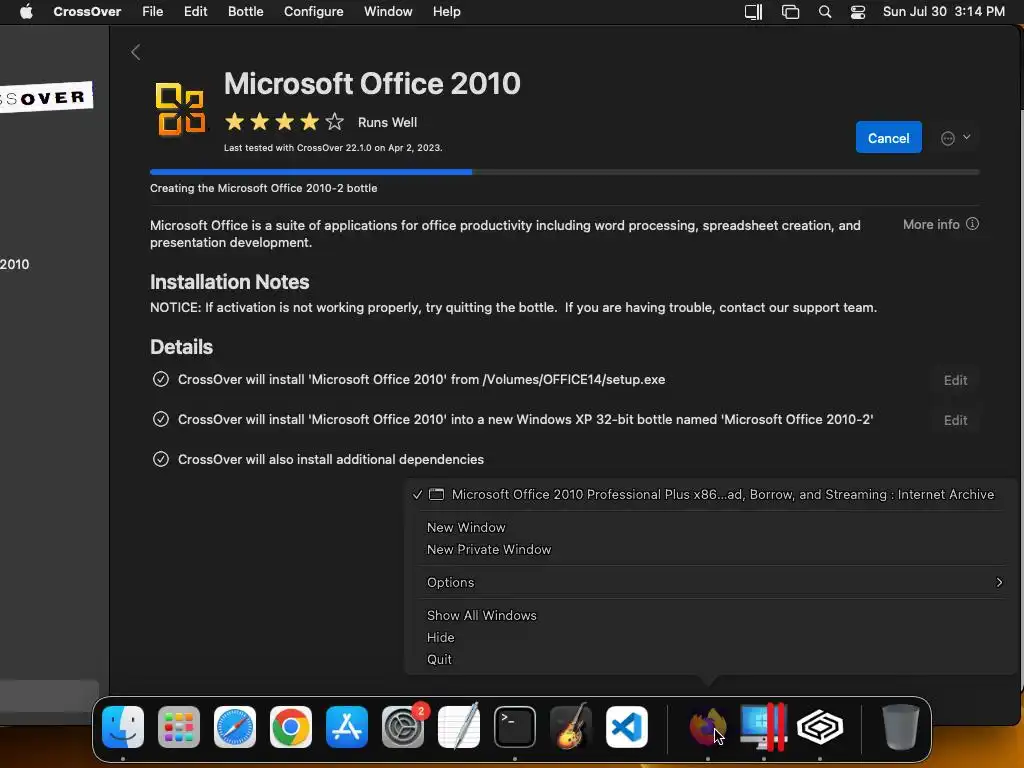Screen dimensions: 1024x768
Task: Open the Help menu
Action: [x=447, y=12]
